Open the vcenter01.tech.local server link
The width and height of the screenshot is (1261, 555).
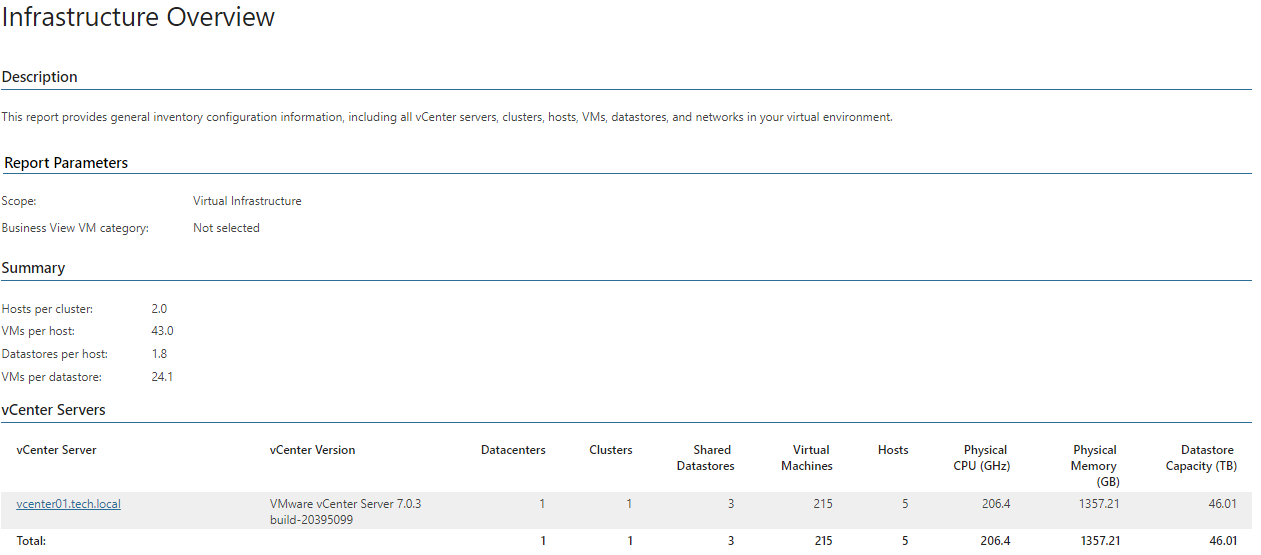click(x=68, y=504)
